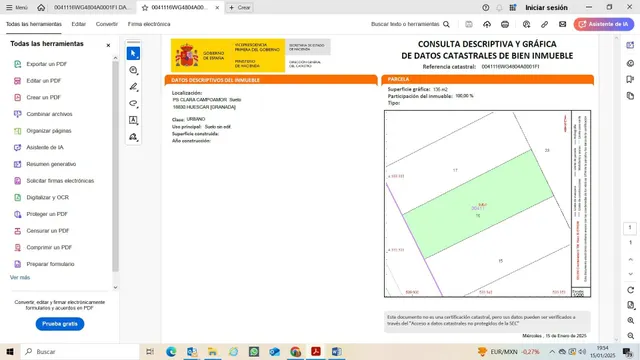The height and width of the screenshot is (360, 640).
Task: Click Iniciar sesión
Action: tap(546, 7)
